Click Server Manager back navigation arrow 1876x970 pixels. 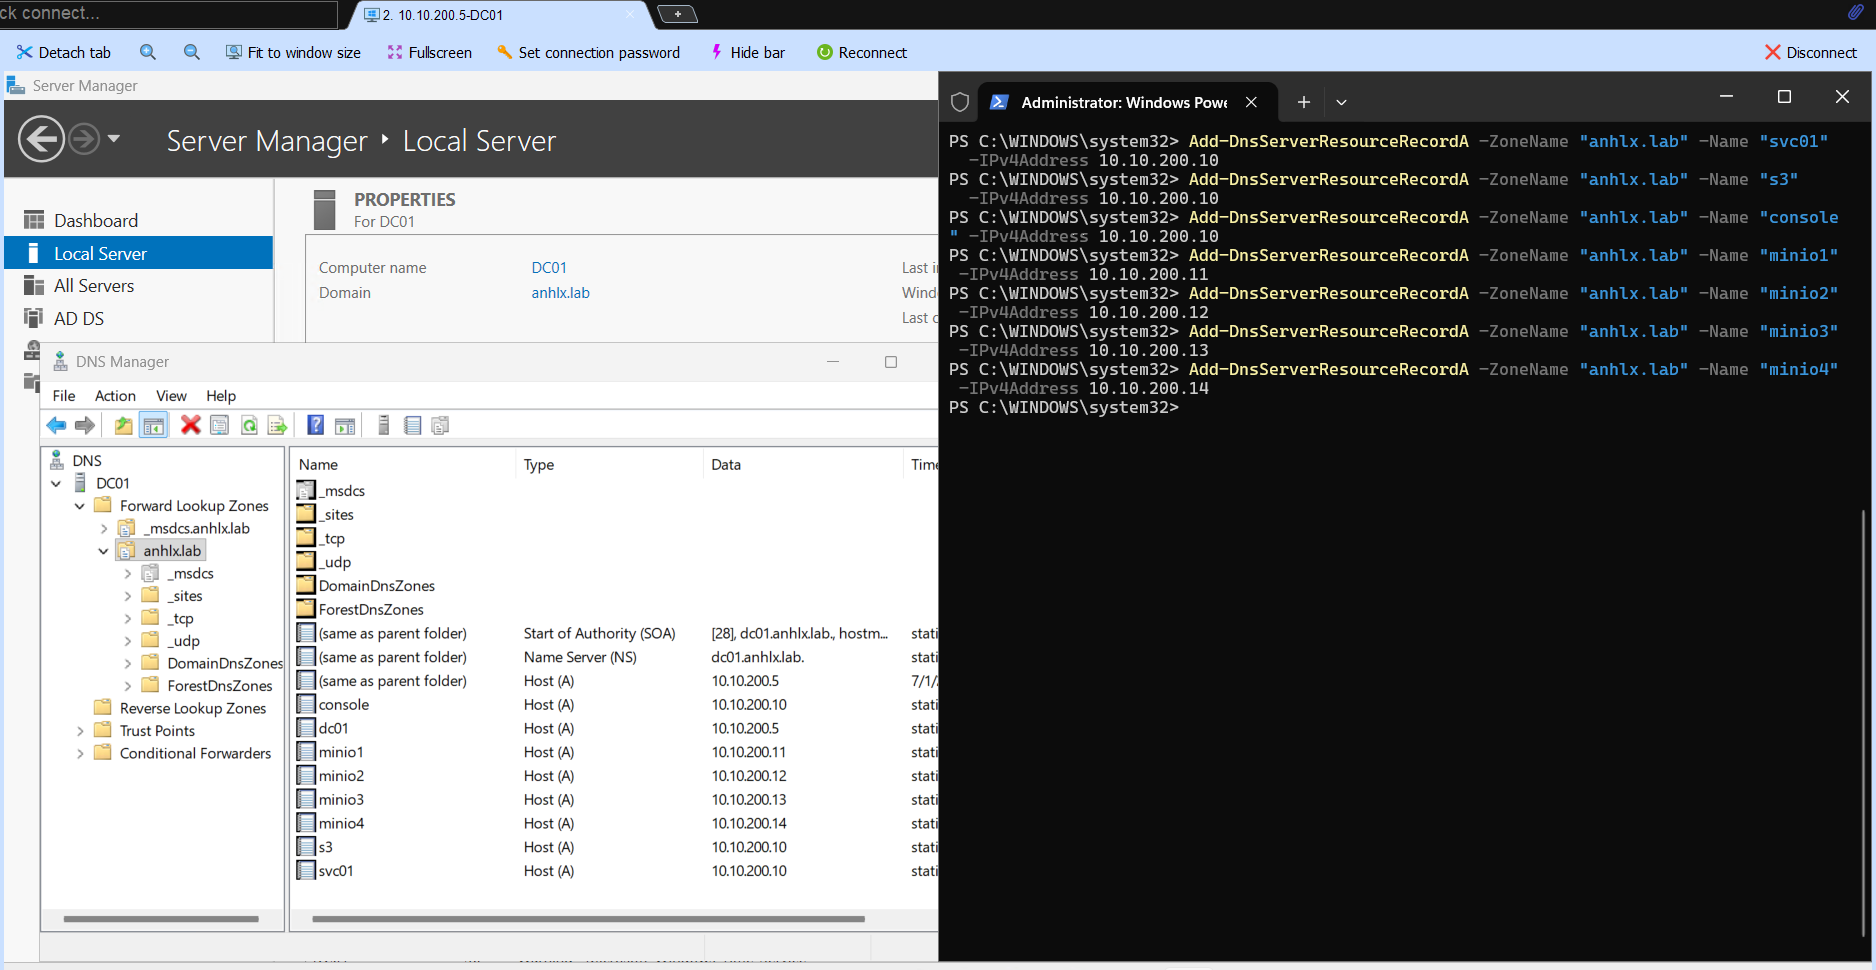click(42, 139)
